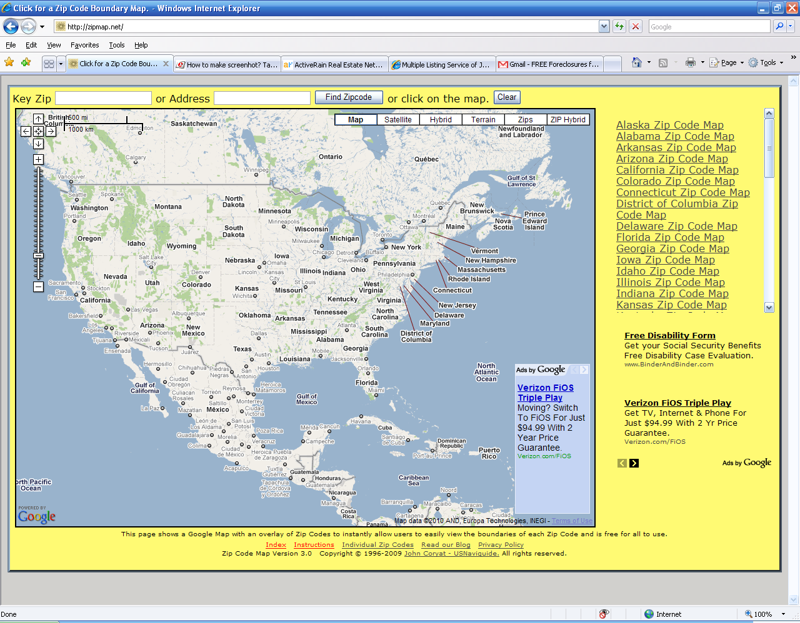Switch map to ZIP Hybrid view
Viewport: 800px width, 623px height.
[568, 119]
